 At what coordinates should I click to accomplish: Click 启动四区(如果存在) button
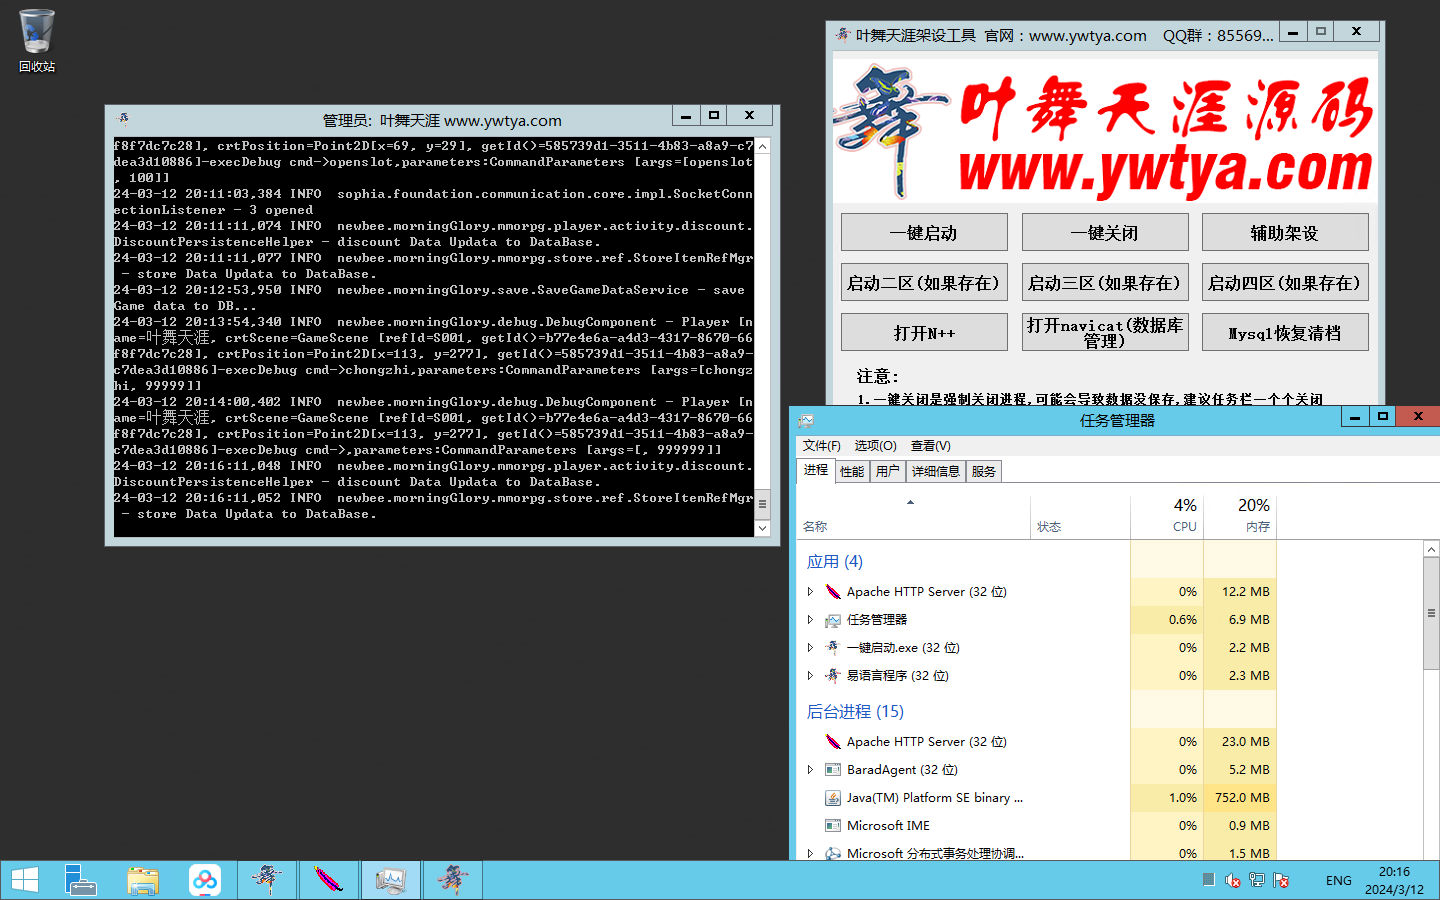1285,282
